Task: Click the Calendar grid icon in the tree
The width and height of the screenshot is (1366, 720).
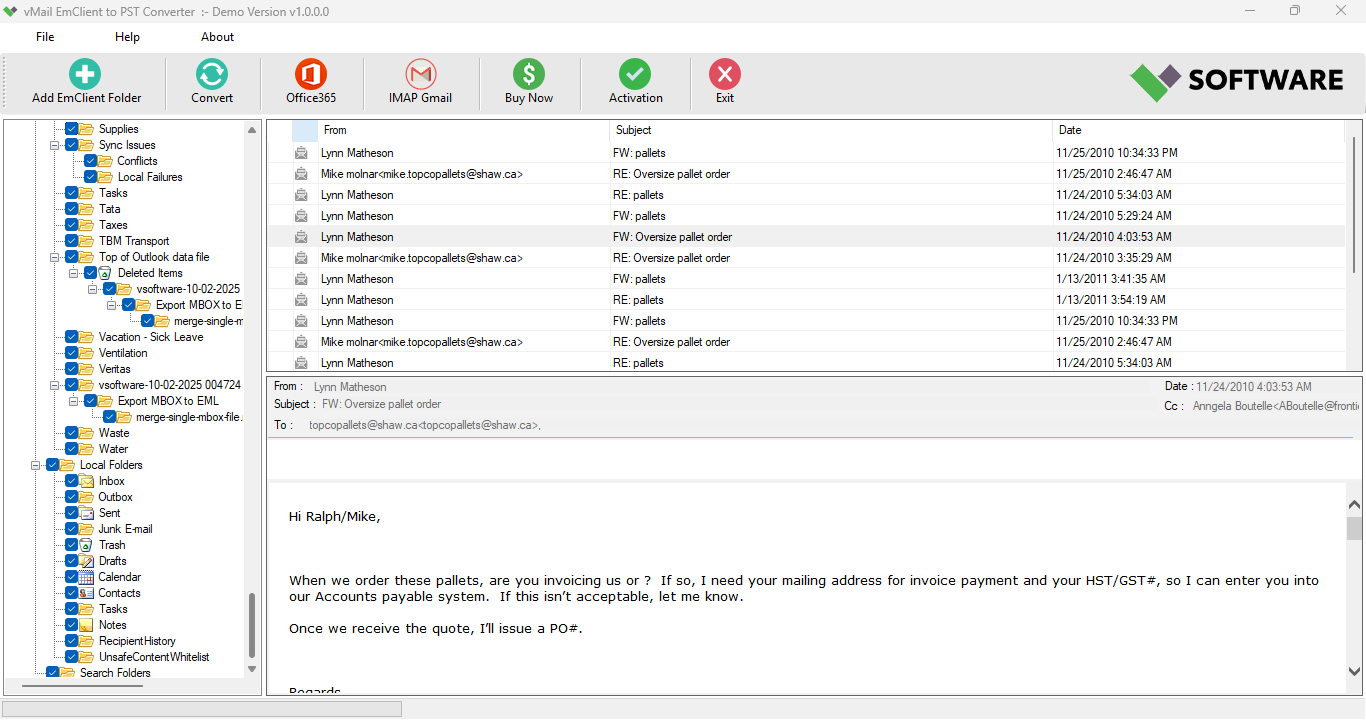Action: [87, 577]
